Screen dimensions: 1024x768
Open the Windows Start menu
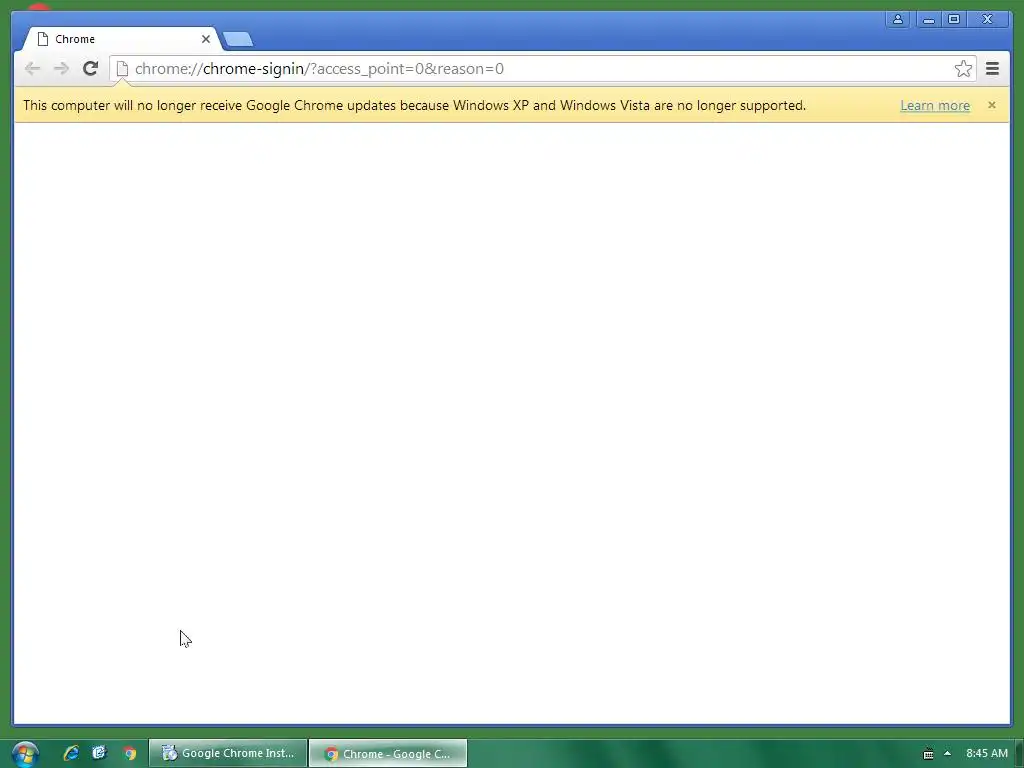(25, 754)
